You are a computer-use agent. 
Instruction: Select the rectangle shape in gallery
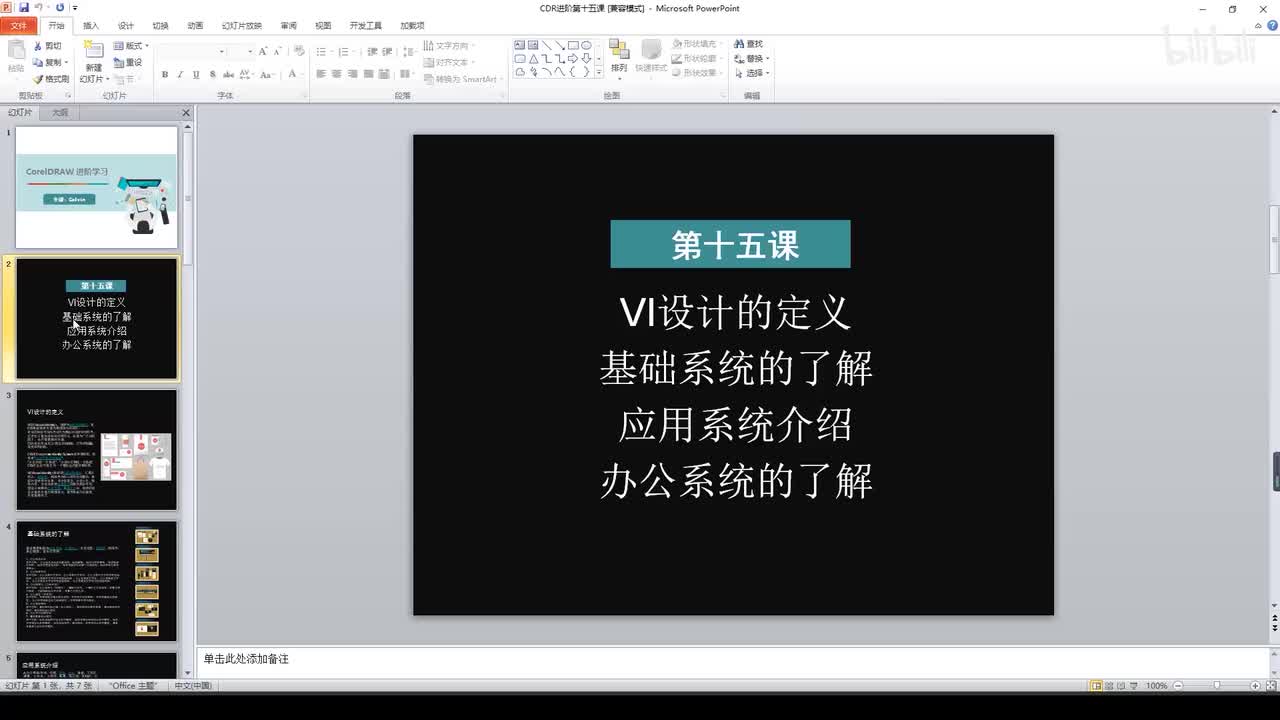[x=573, y=45]
